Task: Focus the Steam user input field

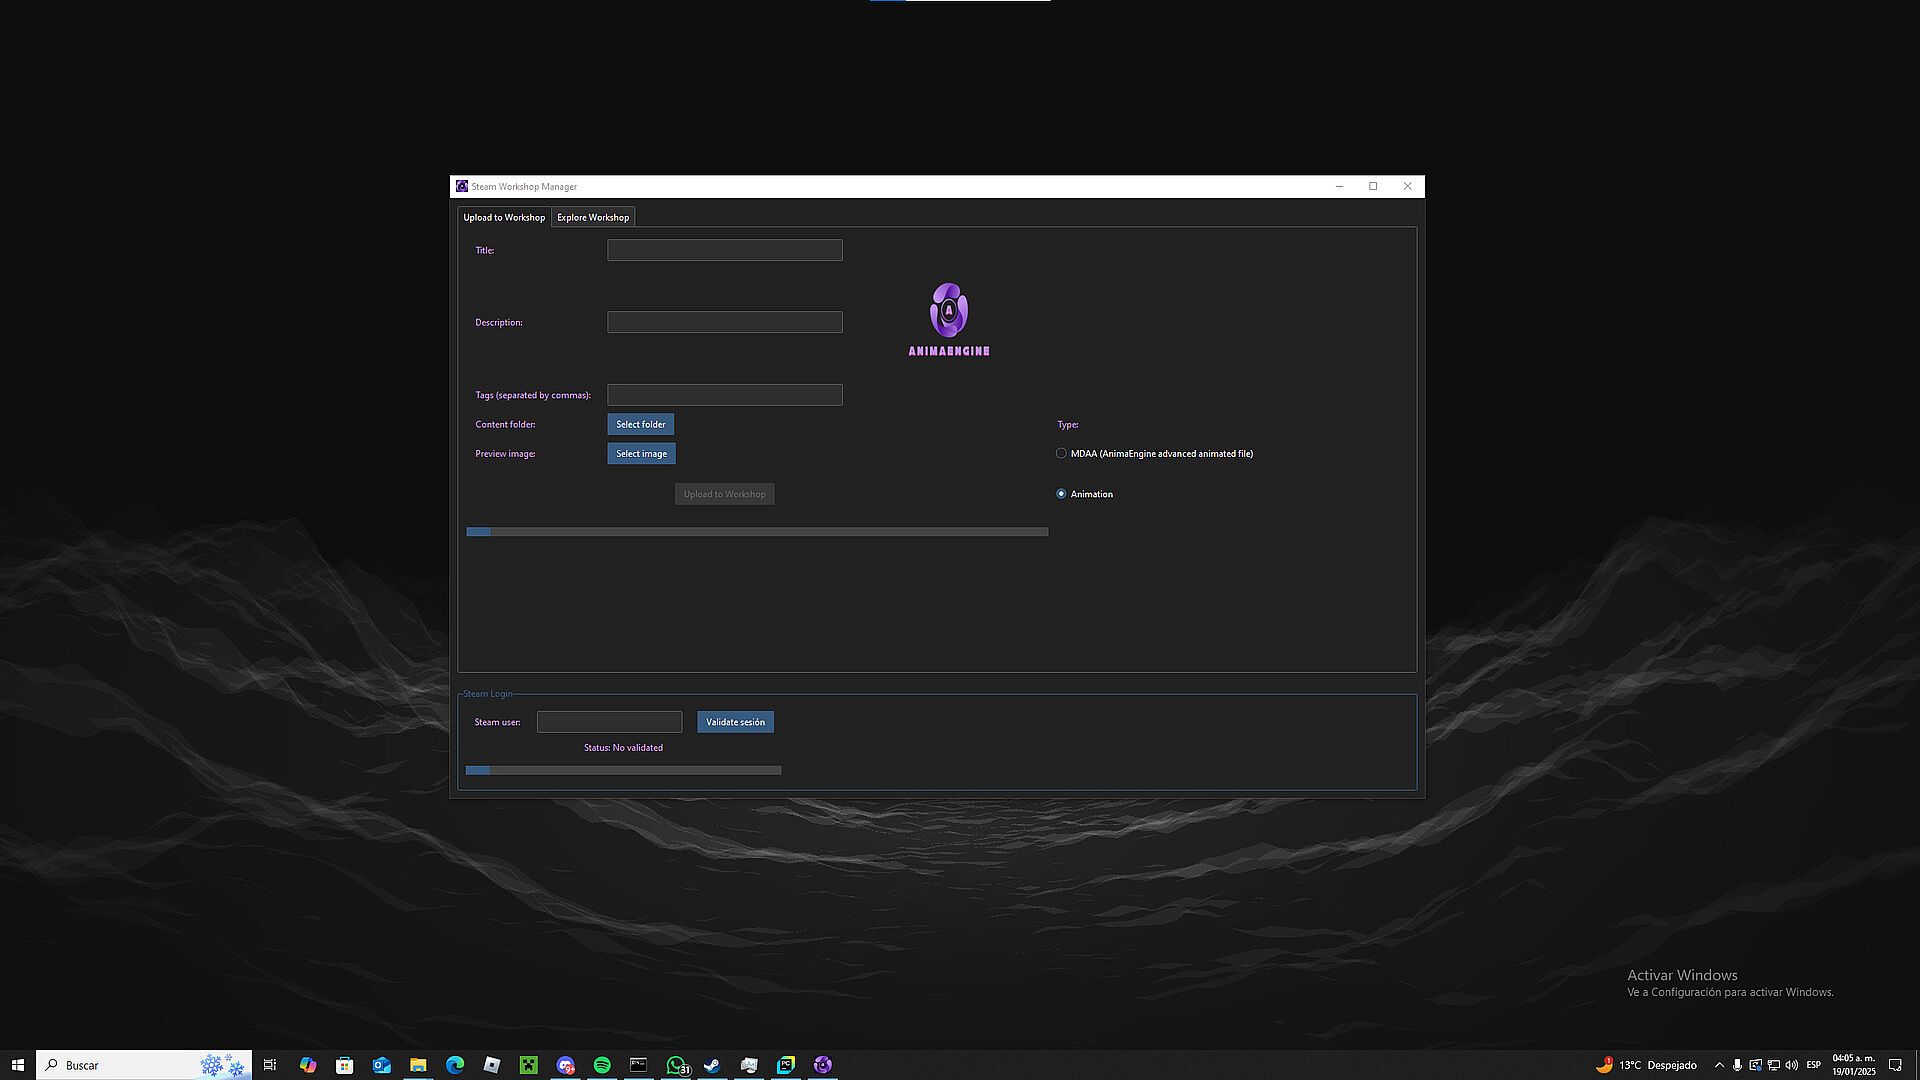Action: tap(609, 722)
